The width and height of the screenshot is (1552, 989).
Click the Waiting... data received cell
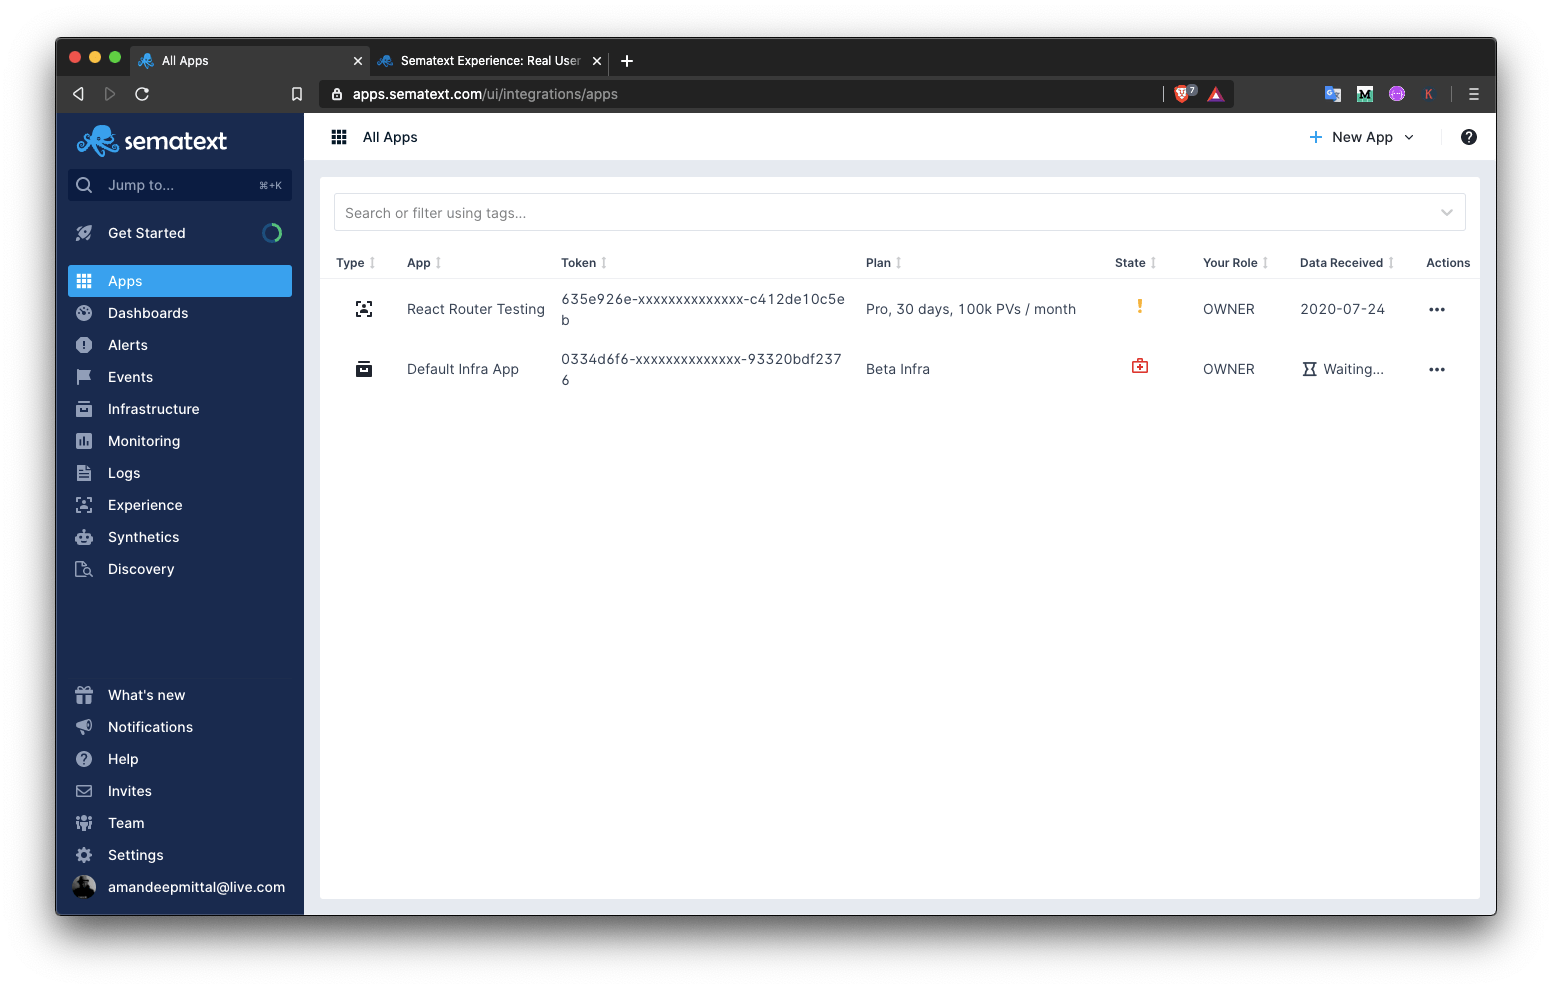coord(1343,369)
